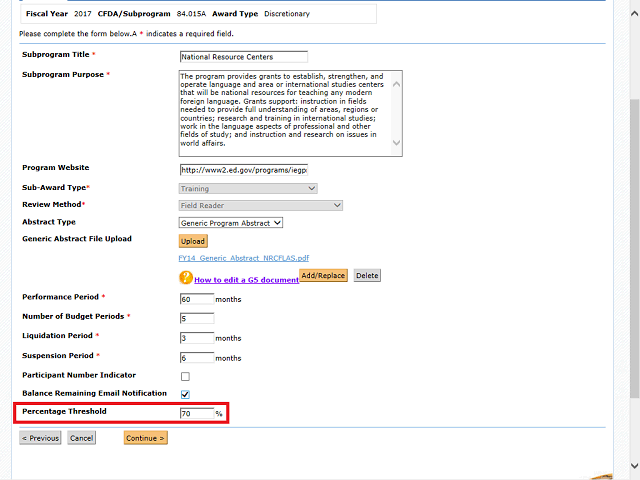Expand the Sub-Award Type dropdown
The width and height of the screenshot is (640, 480).
pyautogui.click(x=248, y=188)
